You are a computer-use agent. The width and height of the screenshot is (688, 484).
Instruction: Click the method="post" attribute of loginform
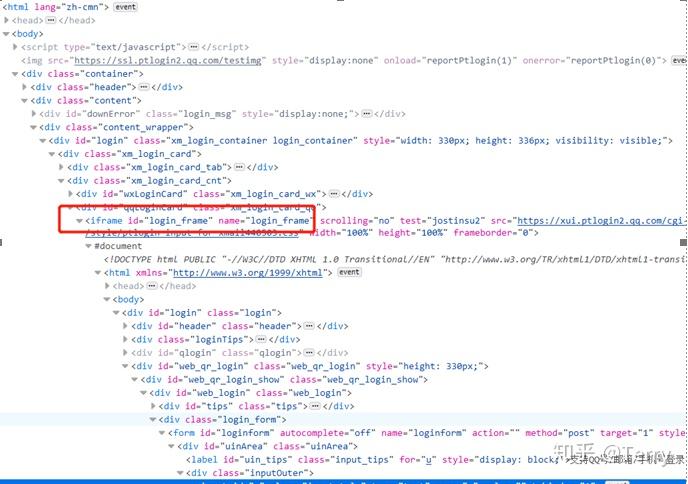(559, 433)
